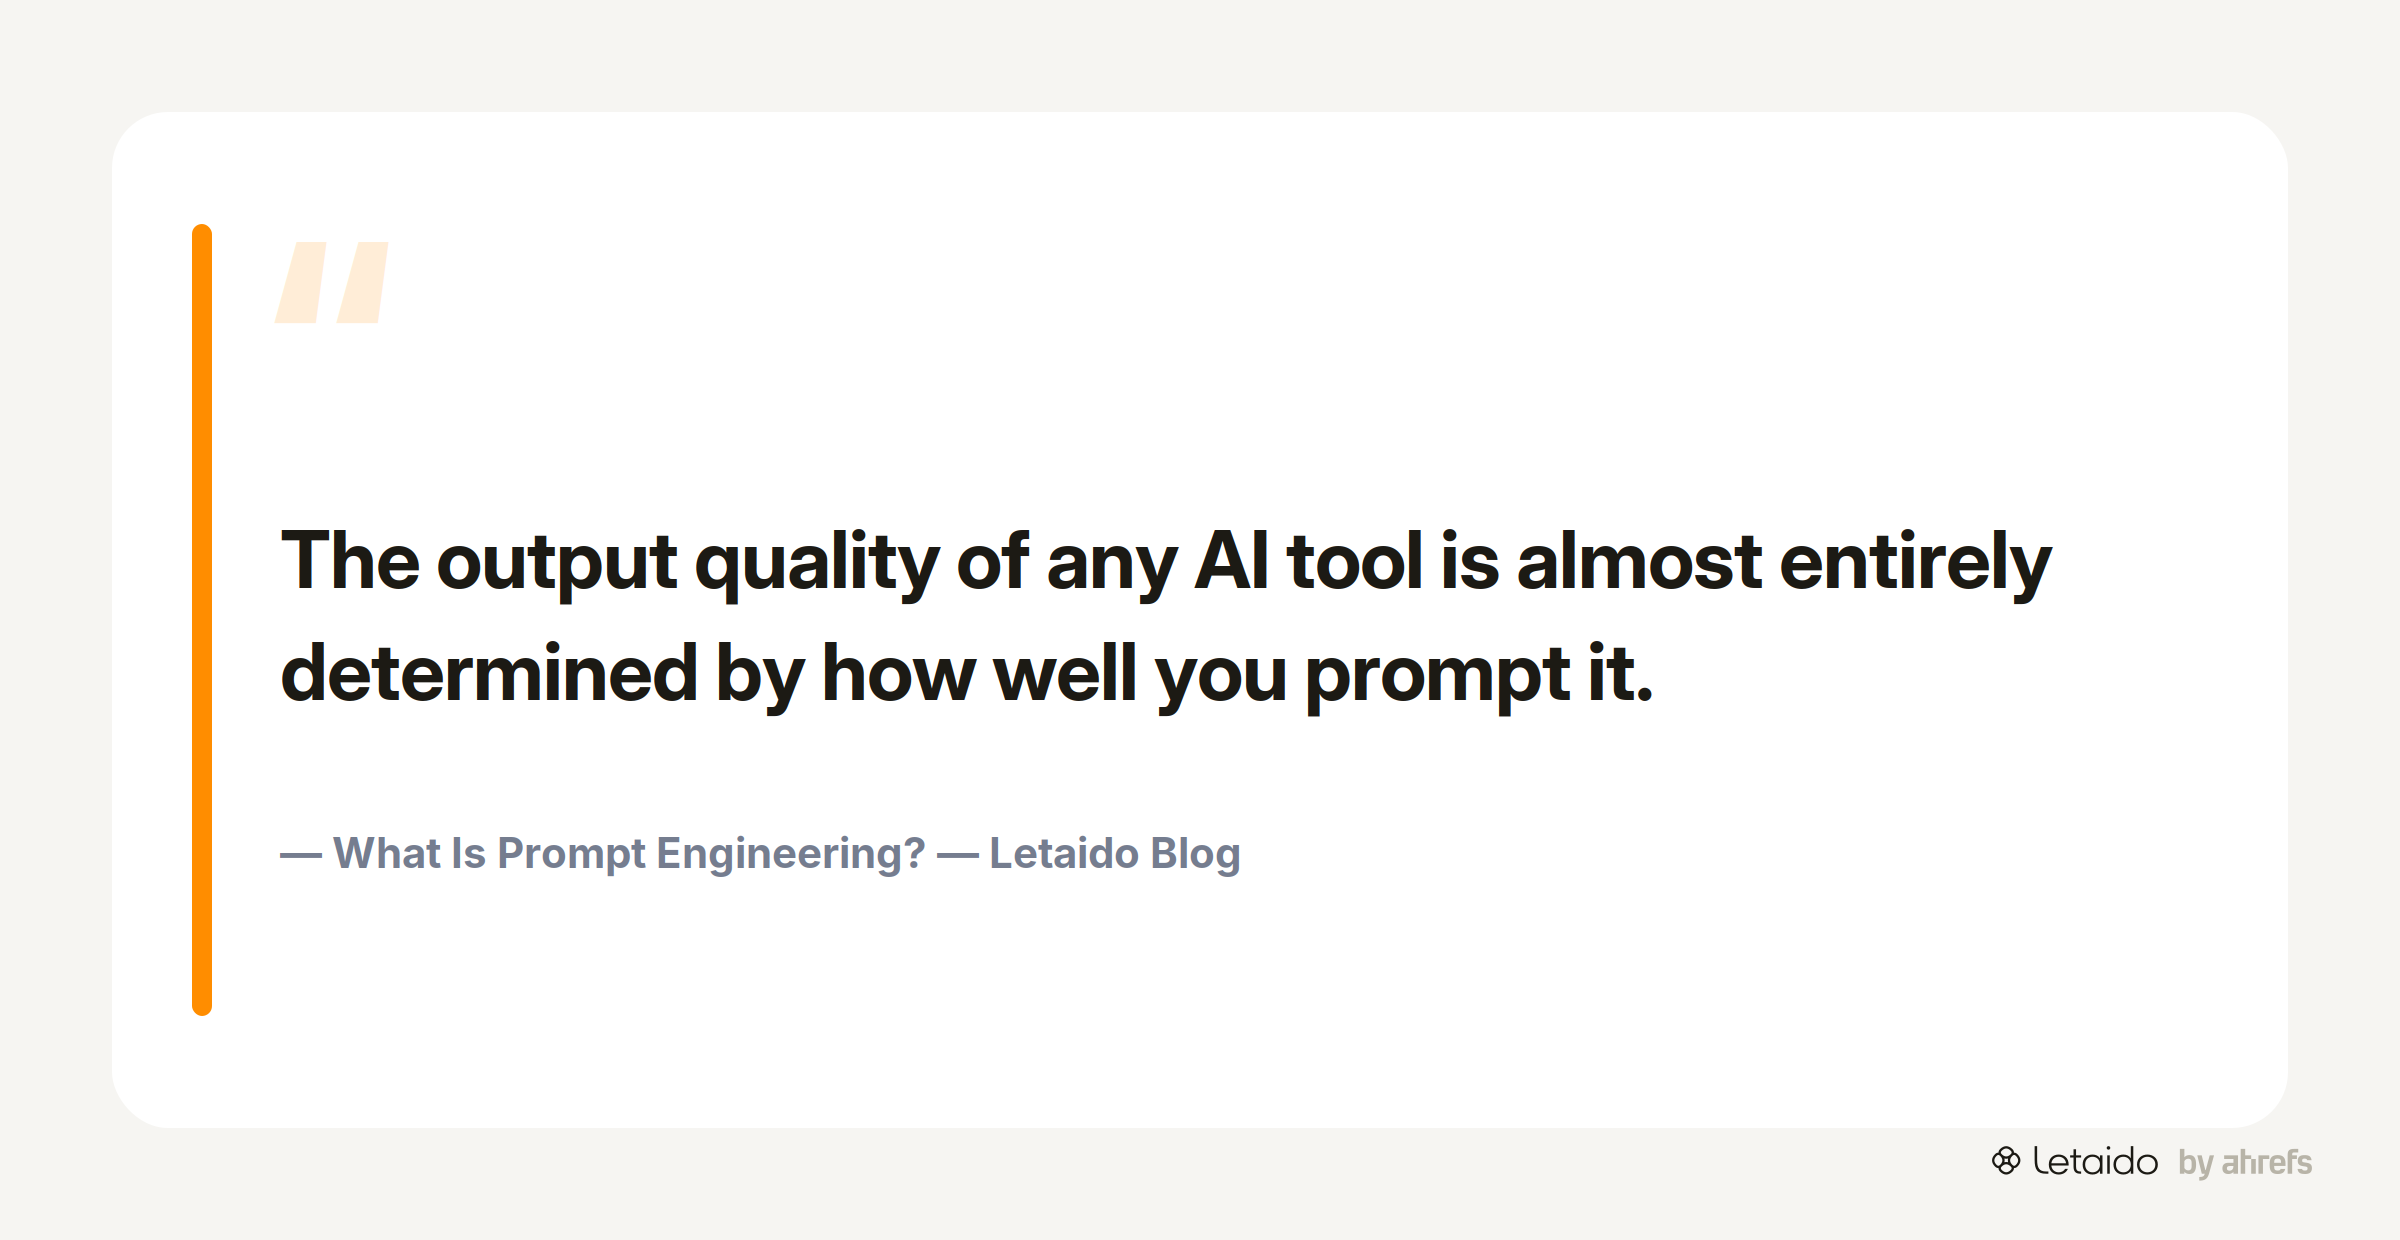
Task: Select the left slash of the quotation mark
Action: (x=301, y=282)
